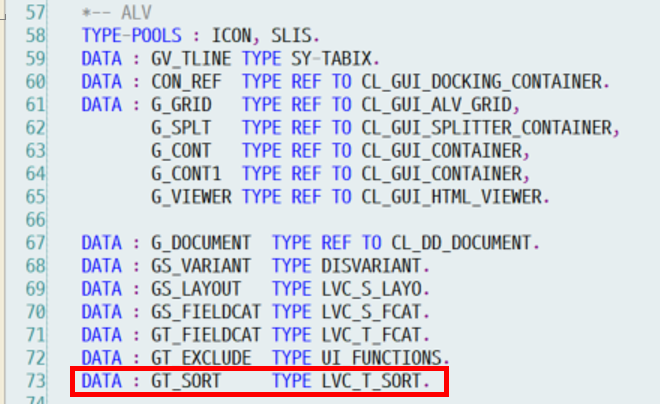
Task: Click the LVC_T_FCAT type name
Action: click(371, 335)
